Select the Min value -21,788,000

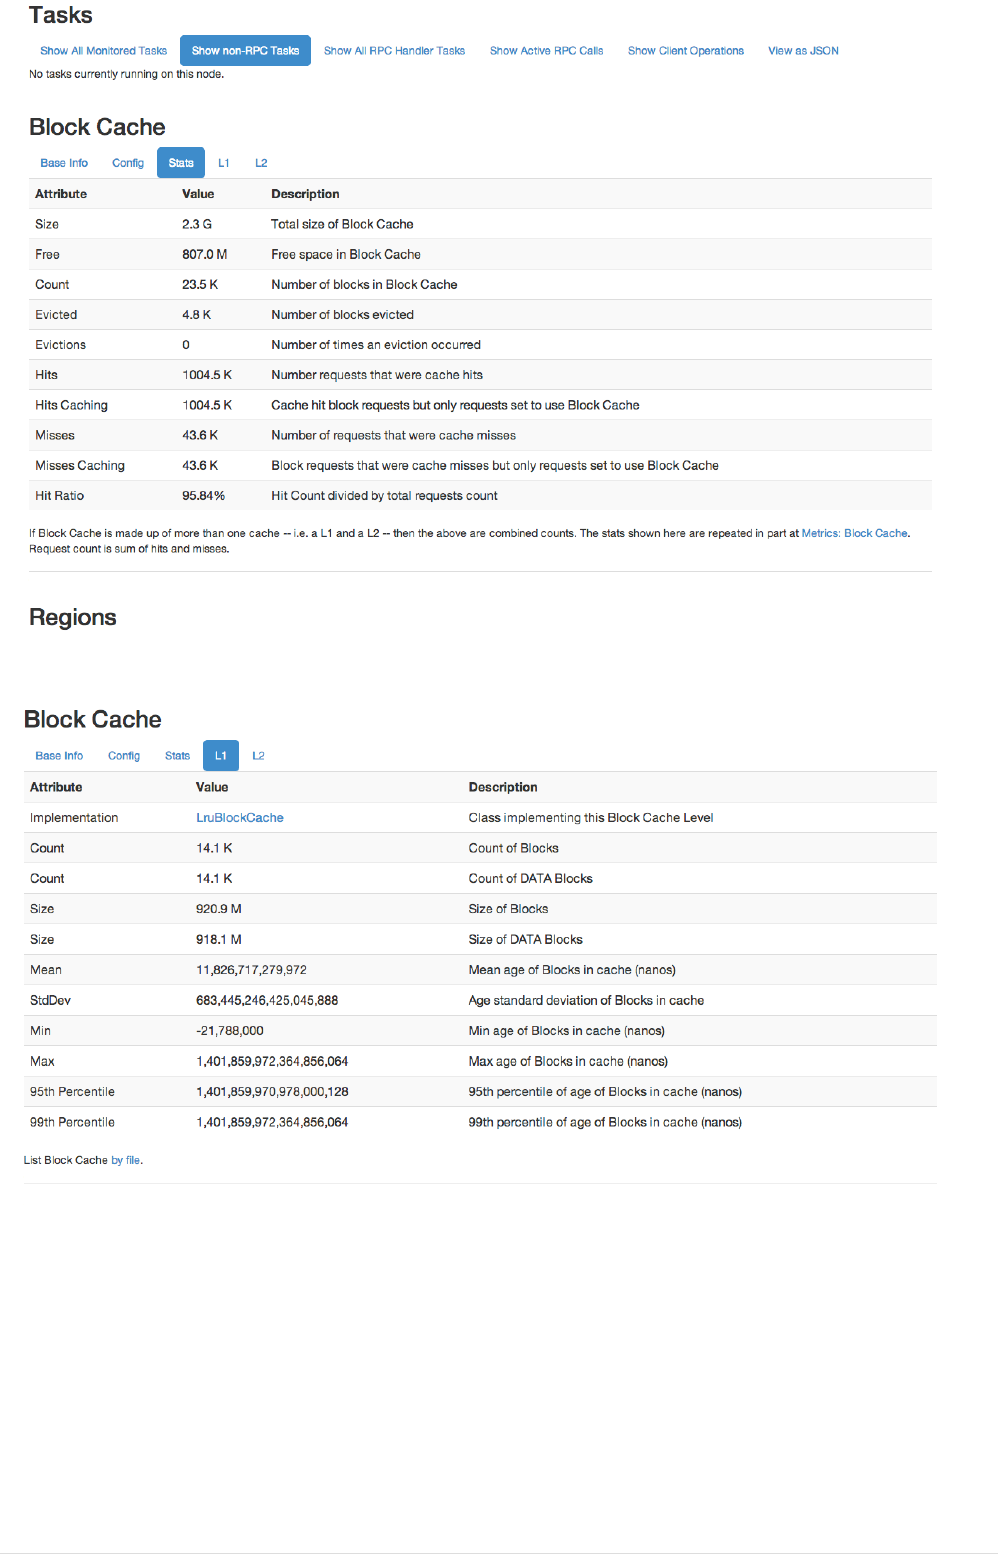230,1031
